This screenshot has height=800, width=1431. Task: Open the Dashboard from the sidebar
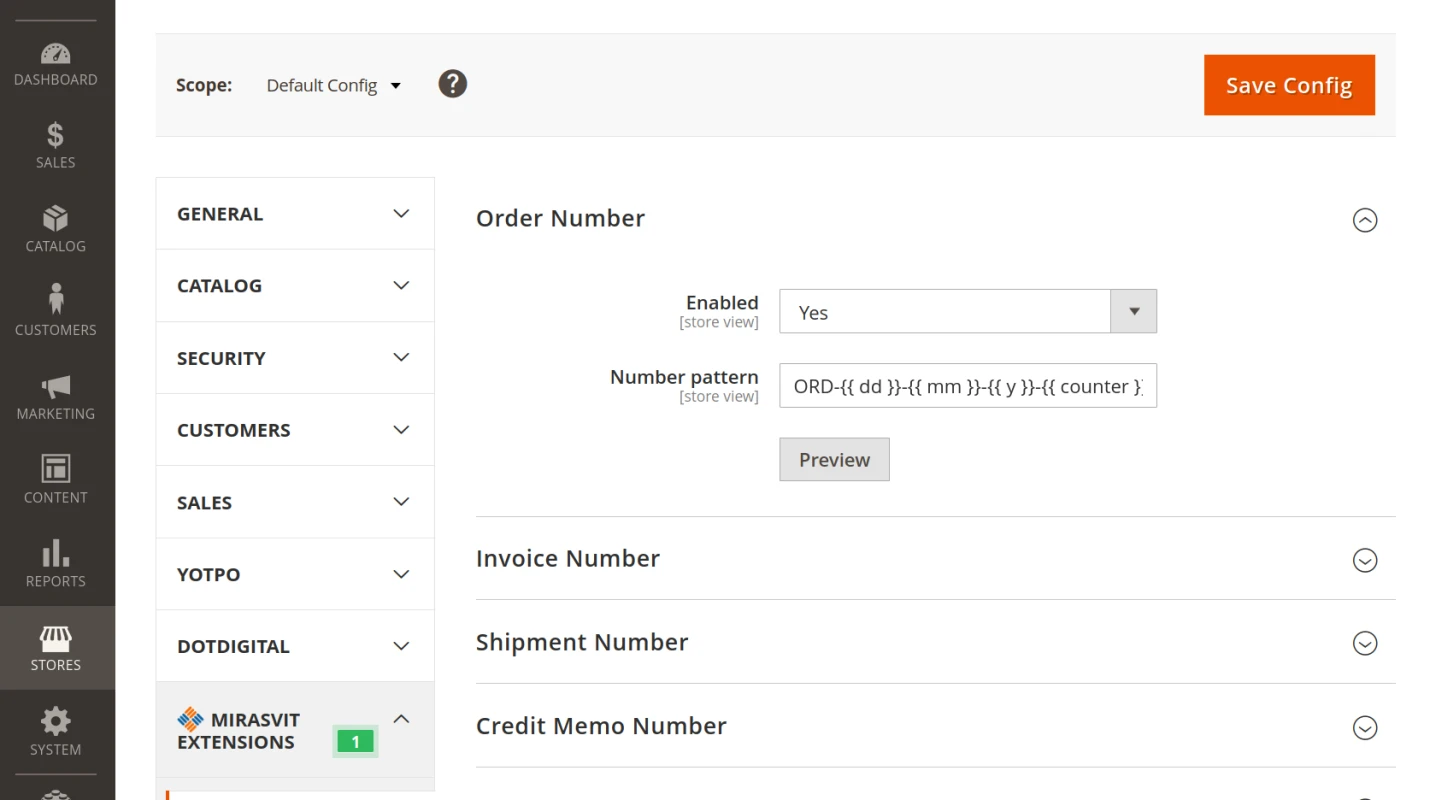(55, 62)
